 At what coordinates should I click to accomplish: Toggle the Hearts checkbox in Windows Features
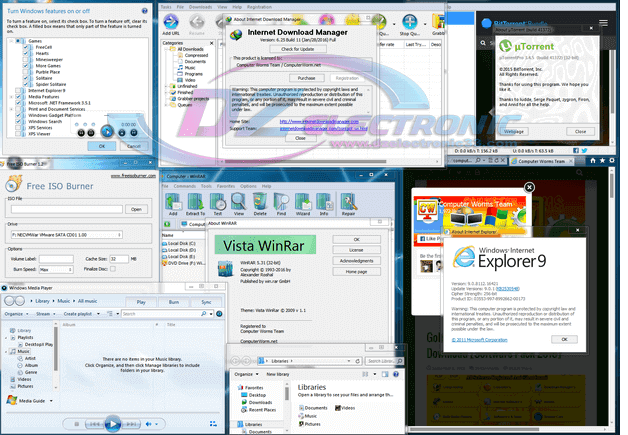point(25,53)
